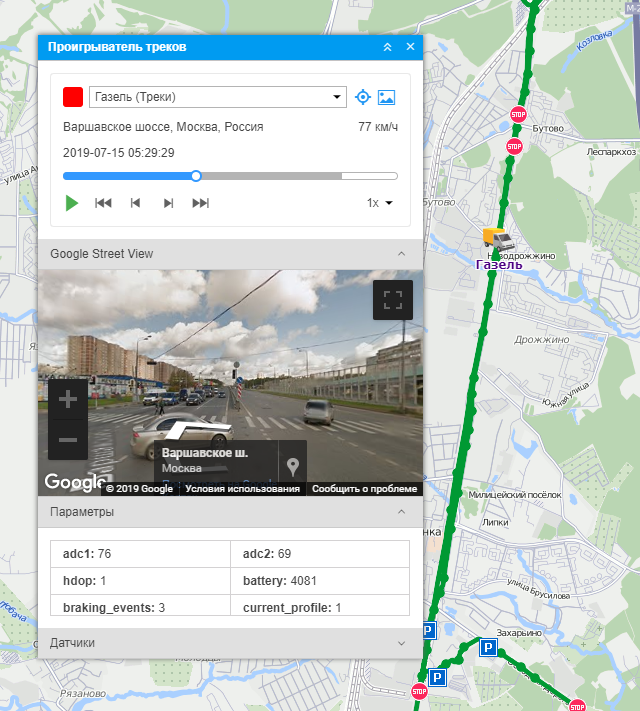Click the timestamp 2019-07-15 05:29:29
The image size is (640, 711).
point(119,153)
